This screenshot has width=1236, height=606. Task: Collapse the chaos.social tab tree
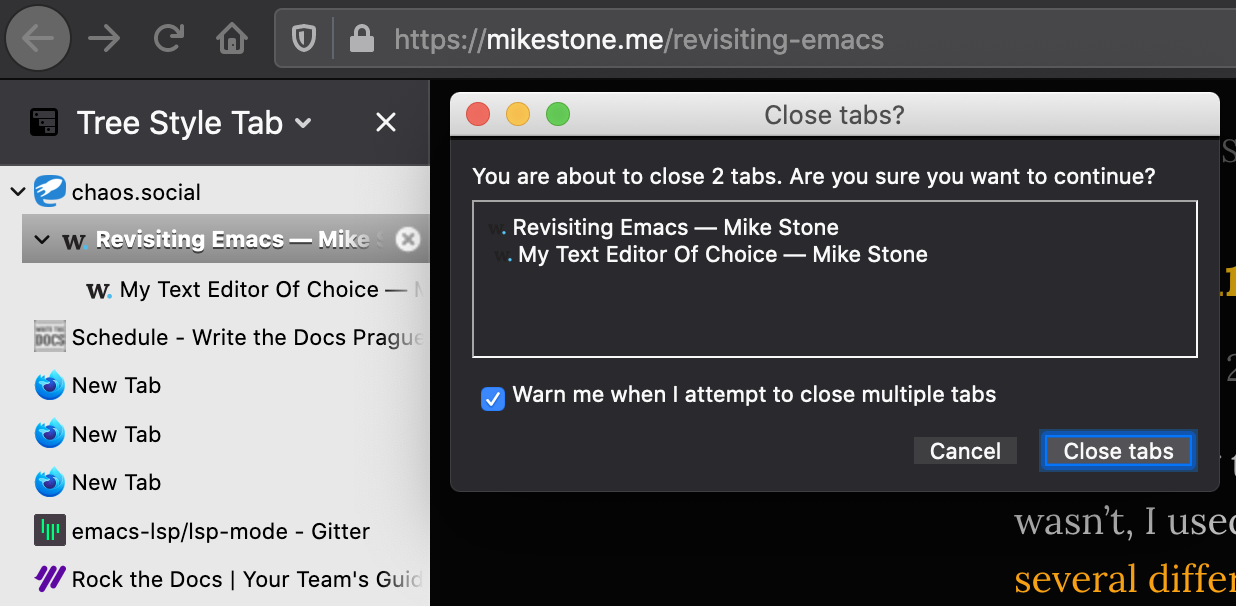17,191
